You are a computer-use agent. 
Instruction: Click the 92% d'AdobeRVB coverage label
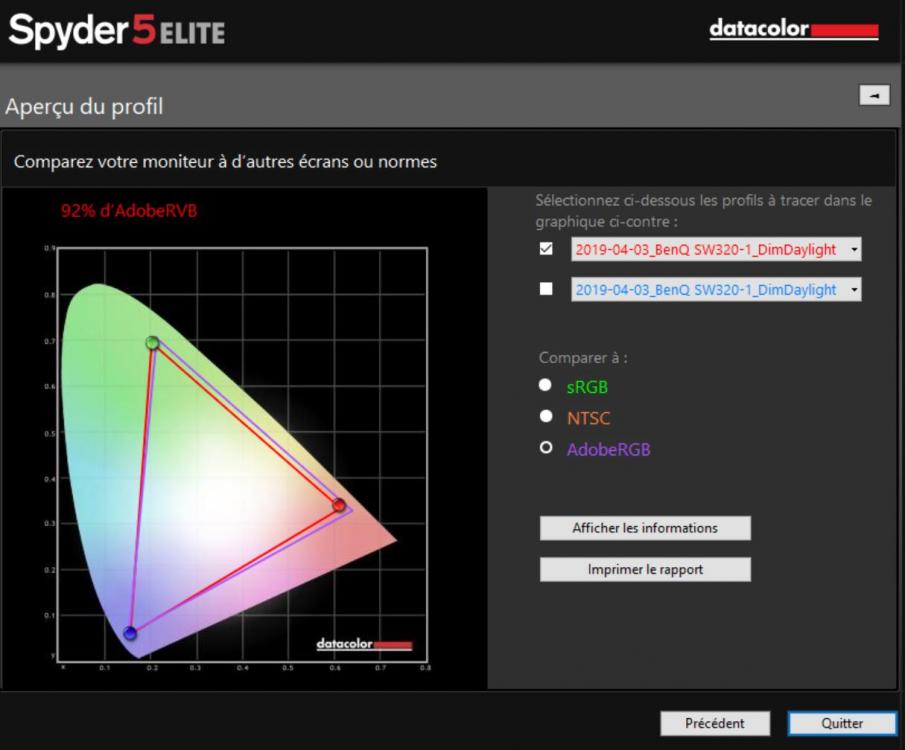pyautogui.click(x=122, y=211)
